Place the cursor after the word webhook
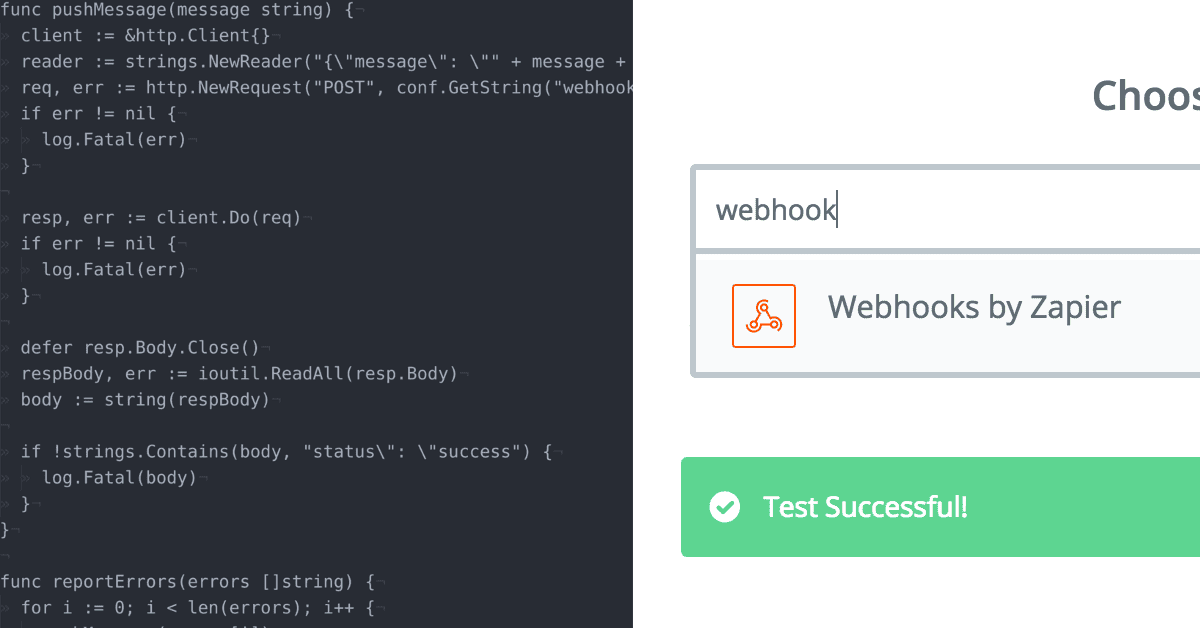1200x628 pixels. [x=838, y=209]
